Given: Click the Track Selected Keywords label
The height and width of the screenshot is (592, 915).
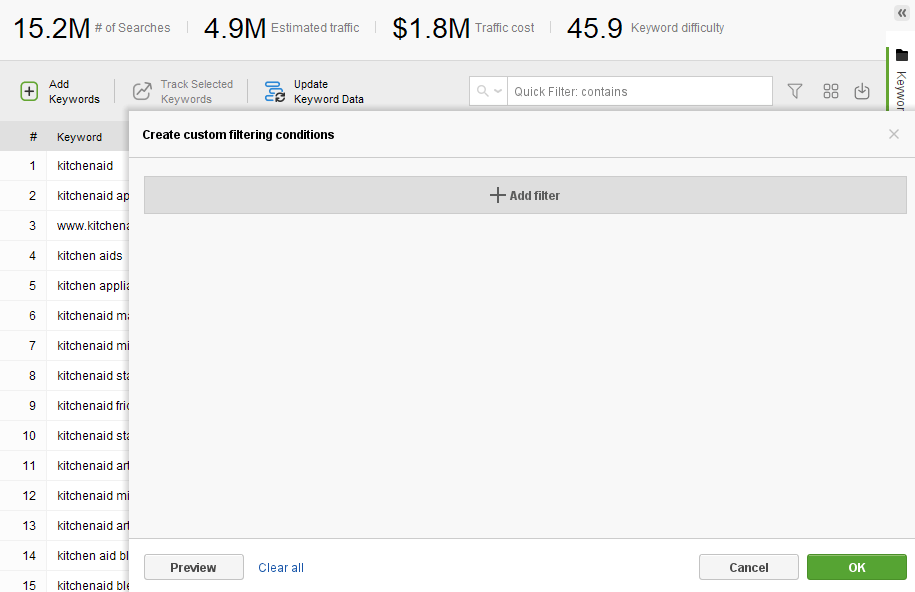Looking at the screenshot, I should pyautogui.click(x=197, y=92).
